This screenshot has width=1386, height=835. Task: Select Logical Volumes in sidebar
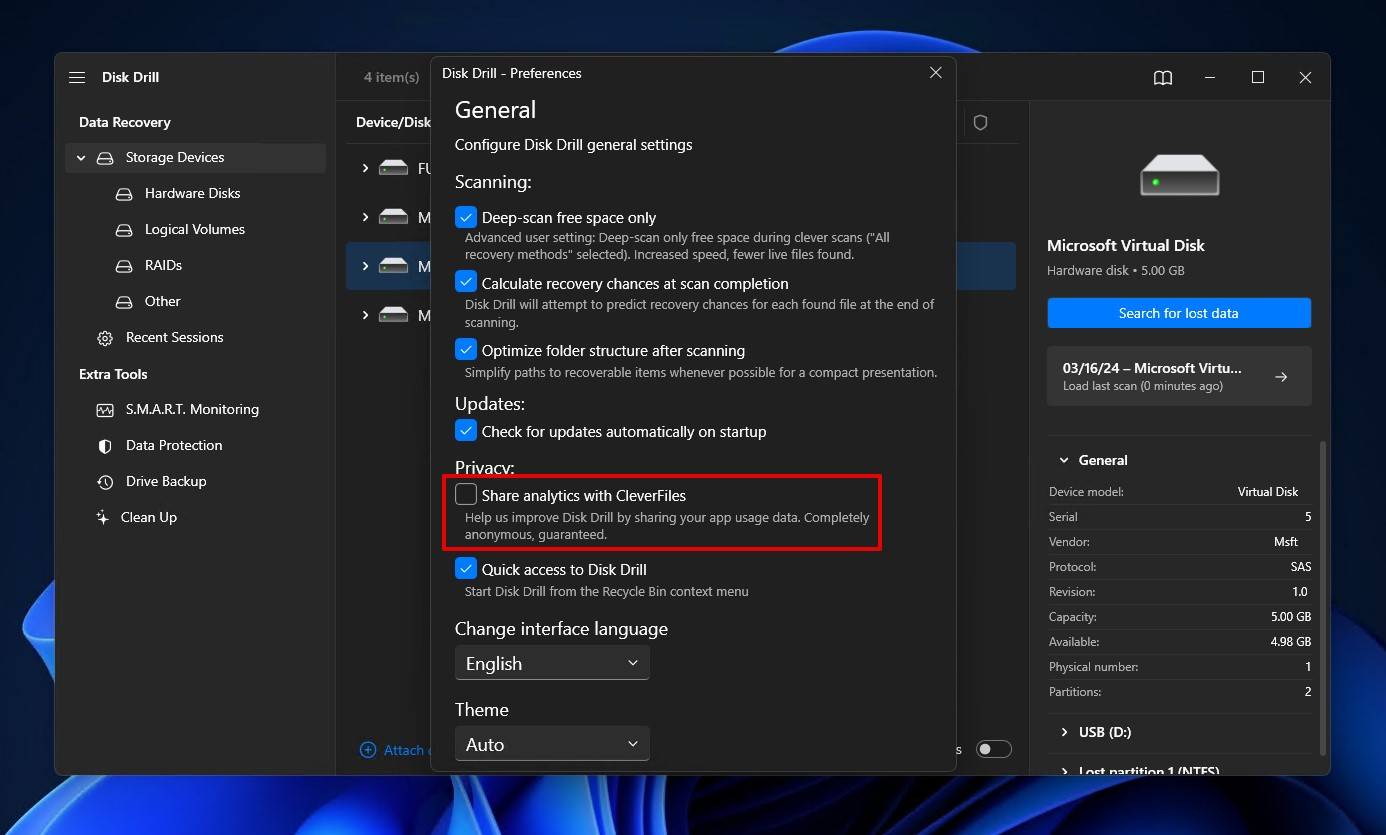194,229
